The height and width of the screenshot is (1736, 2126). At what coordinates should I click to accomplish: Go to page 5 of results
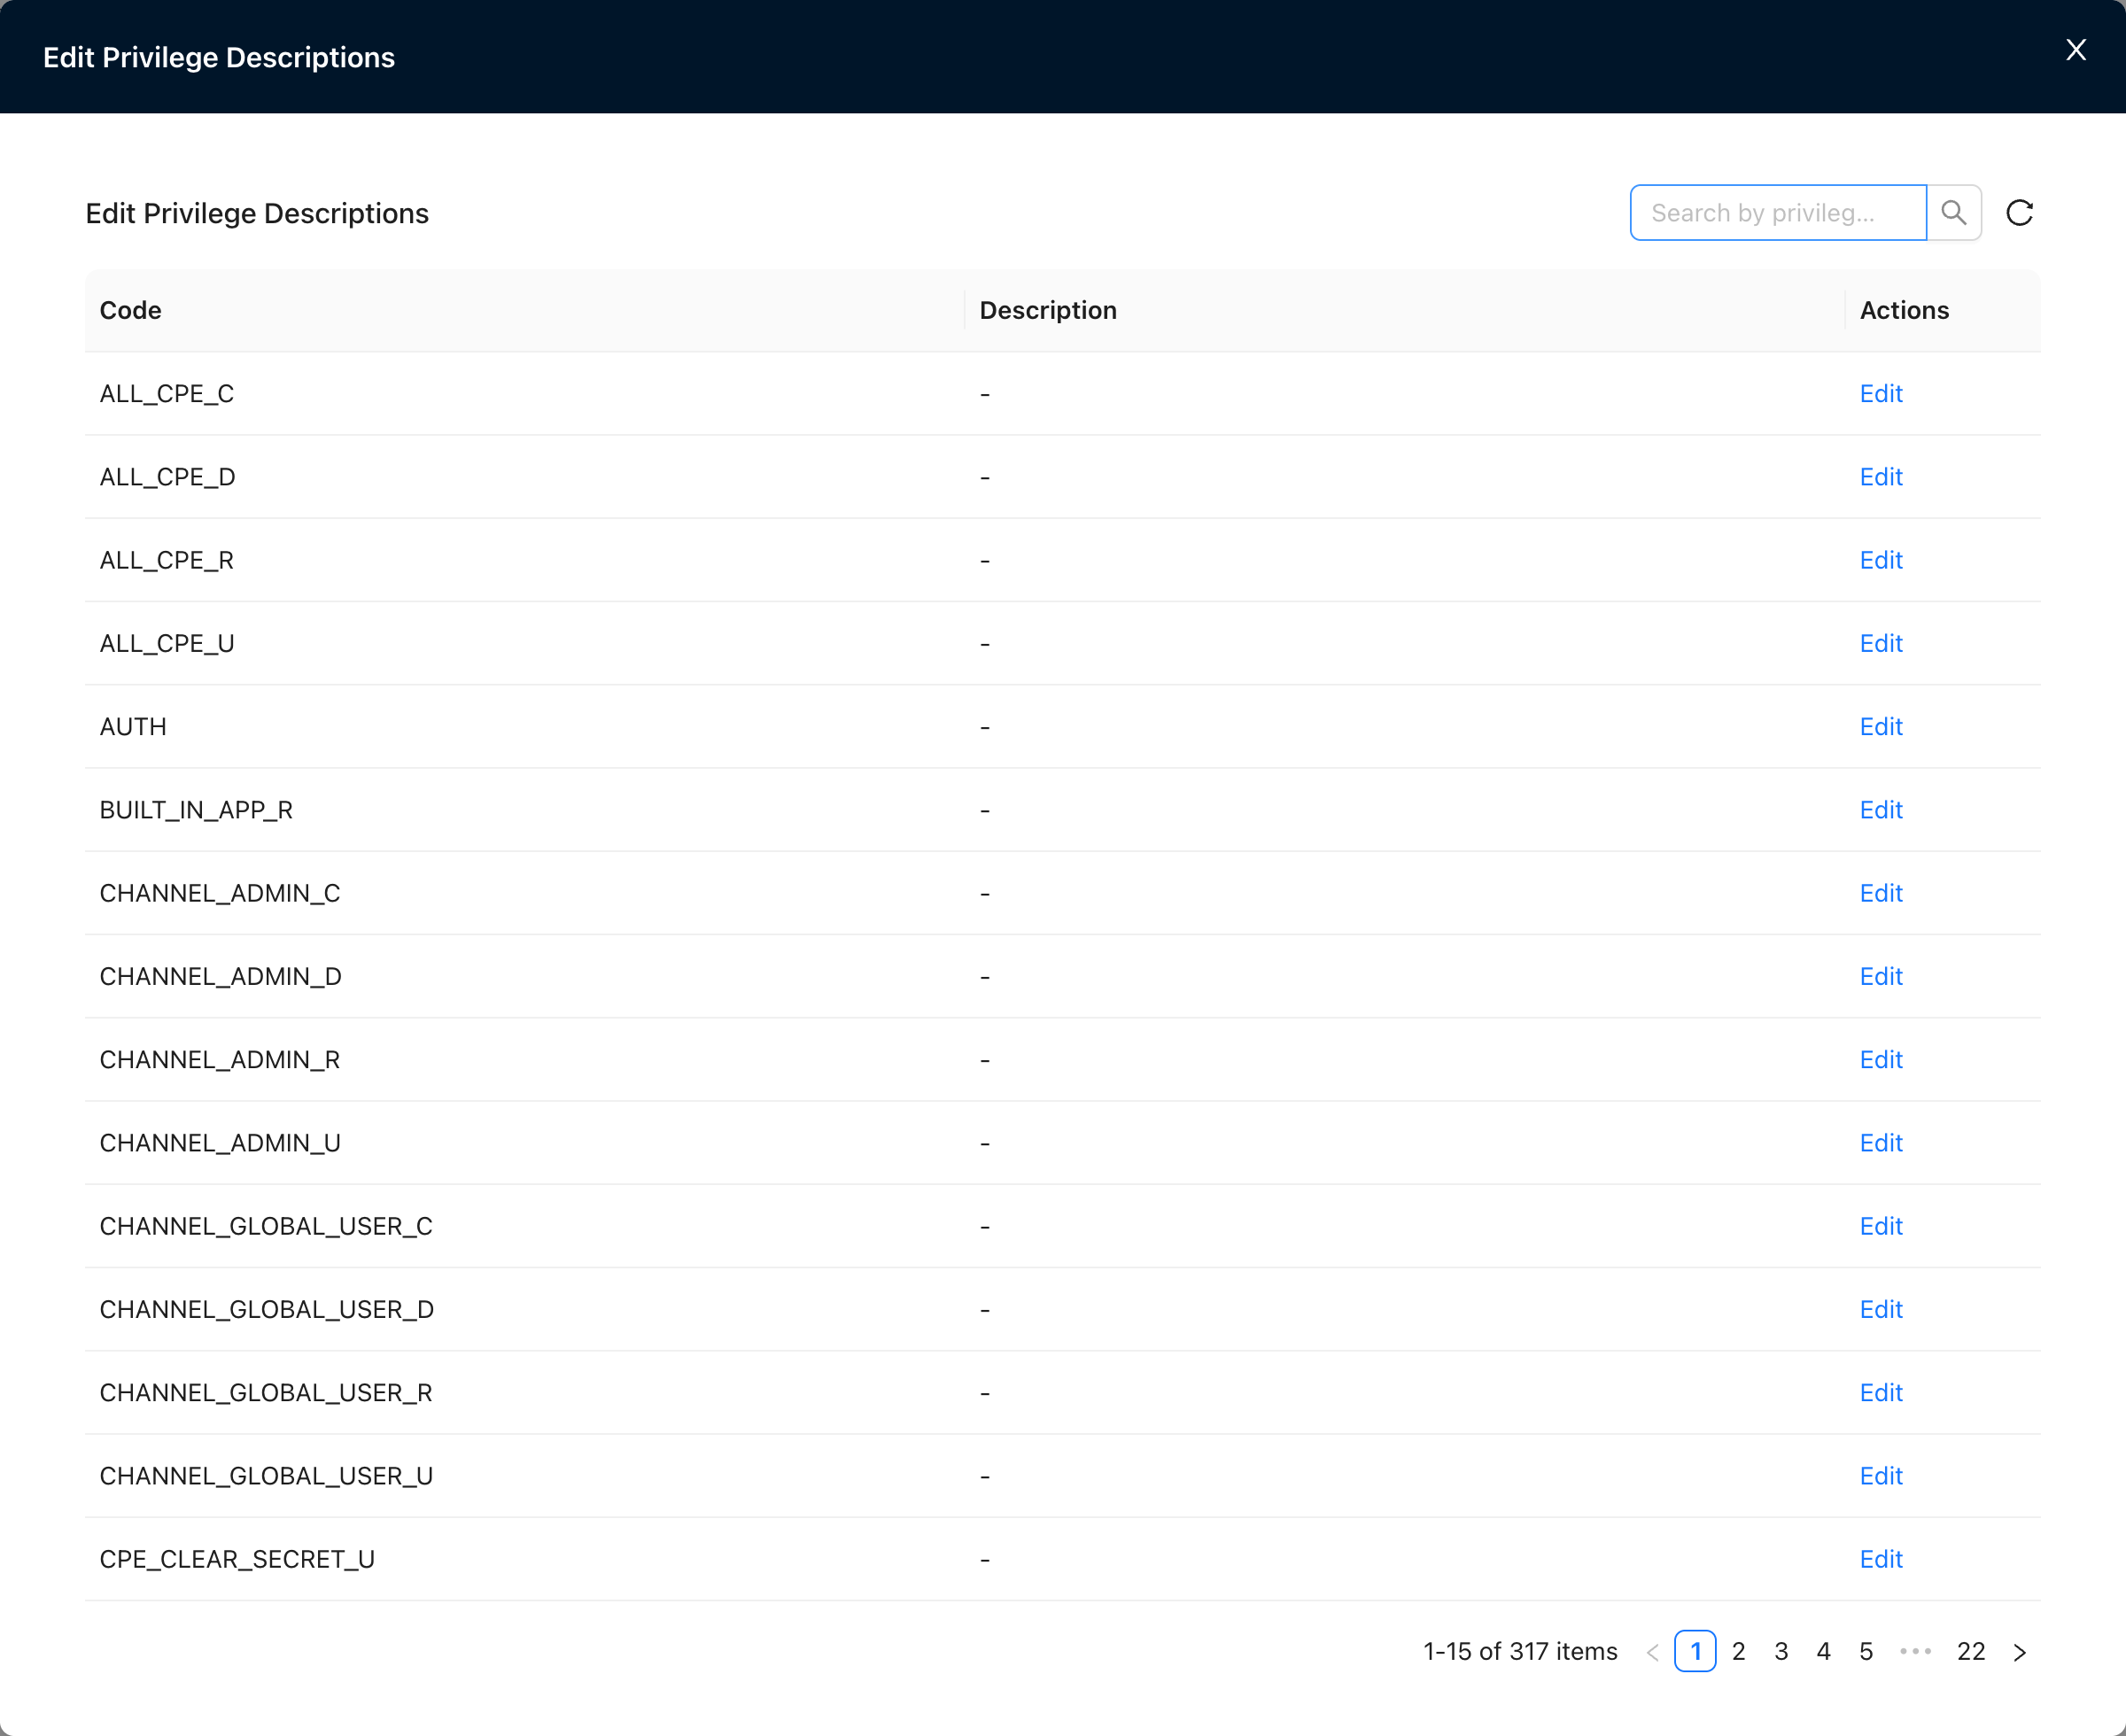1866,1651
